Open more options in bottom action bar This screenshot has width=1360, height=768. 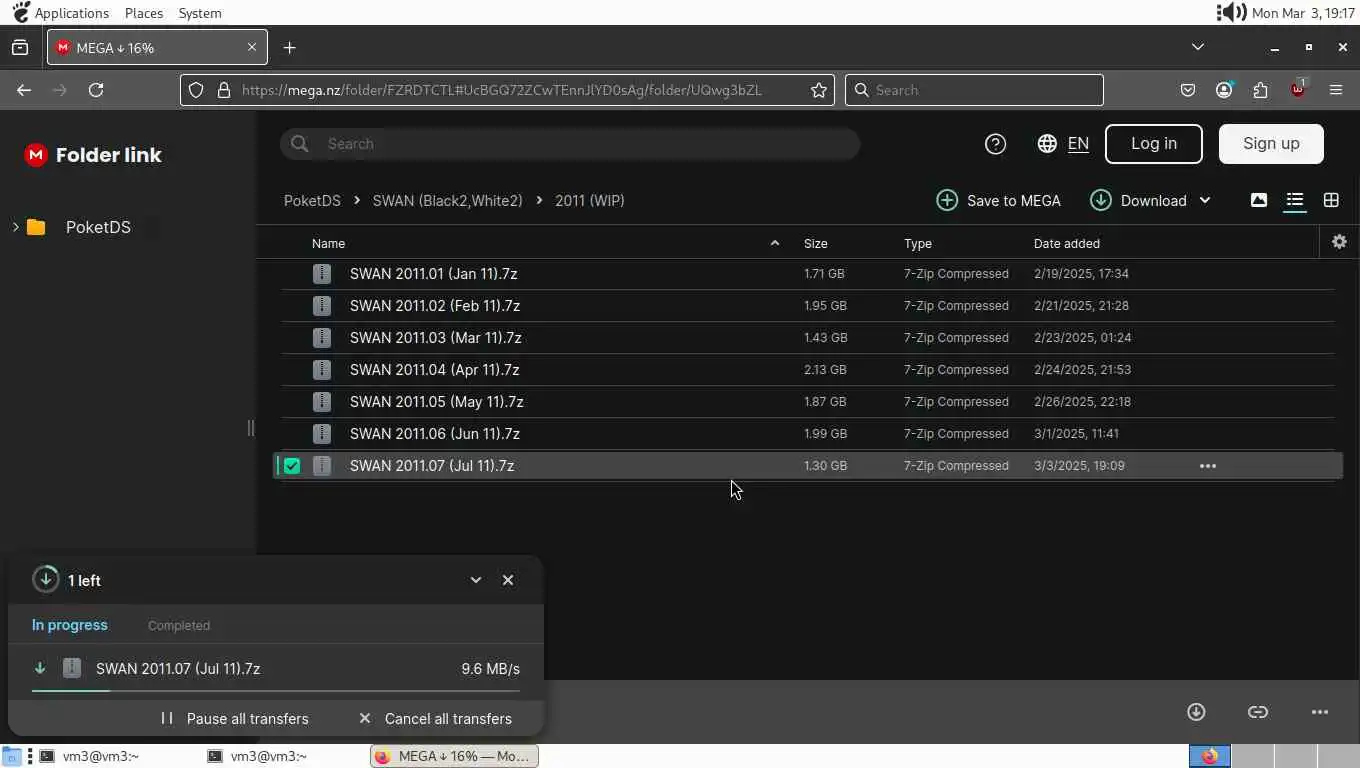tap(1320, 712)
